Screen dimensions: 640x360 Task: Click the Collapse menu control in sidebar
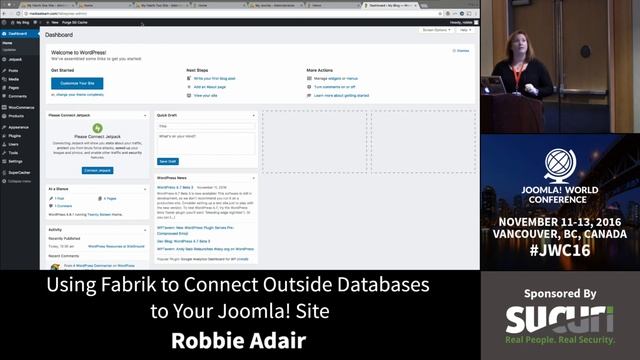pos(17,181)
